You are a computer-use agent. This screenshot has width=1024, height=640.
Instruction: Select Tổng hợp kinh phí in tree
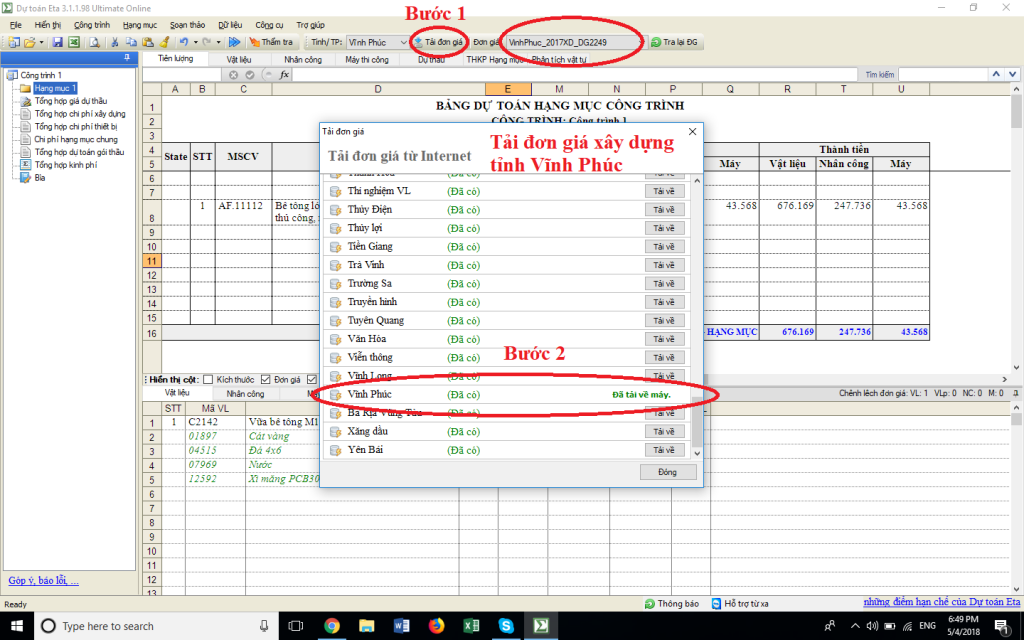coord(66,165)
